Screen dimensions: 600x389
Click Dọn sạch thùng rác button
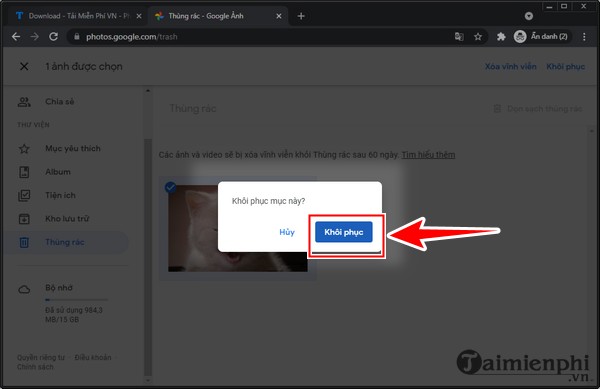(537, 109)
